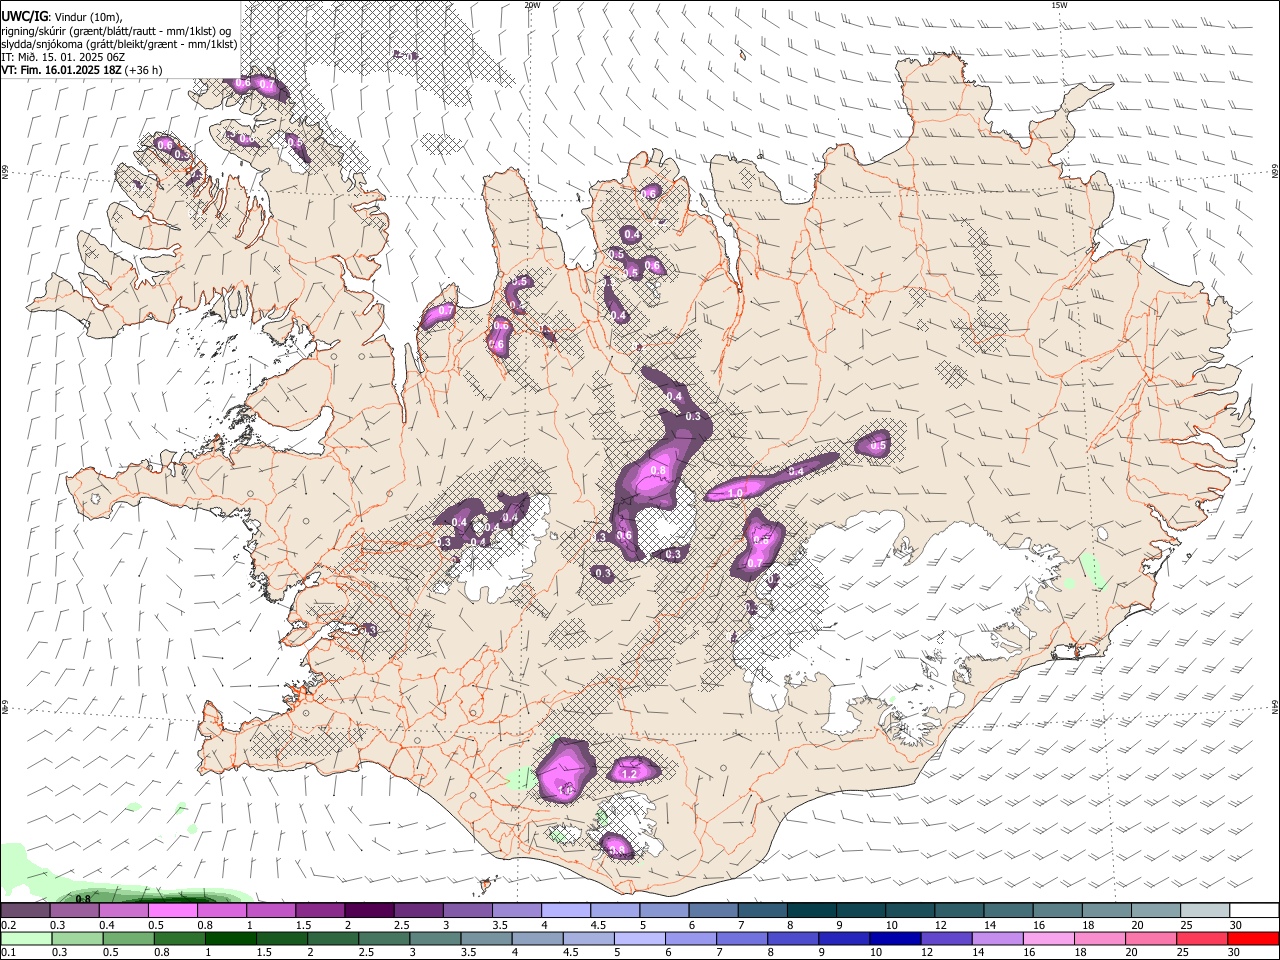Select the darkest purple 2 snow legend swatch
Screen dimensions: 1280x960
[x=368, y=910]
